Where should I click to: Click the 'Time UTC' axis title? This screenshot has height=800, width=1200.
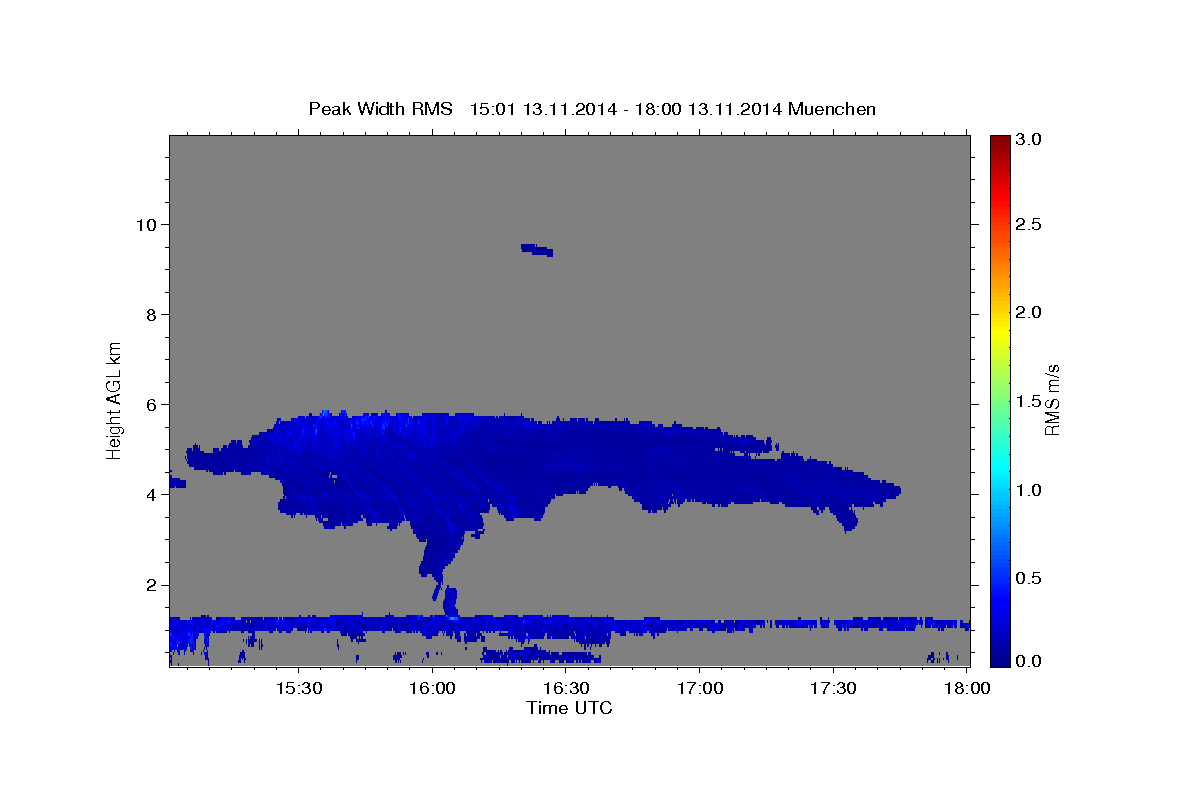coord(569,708)
